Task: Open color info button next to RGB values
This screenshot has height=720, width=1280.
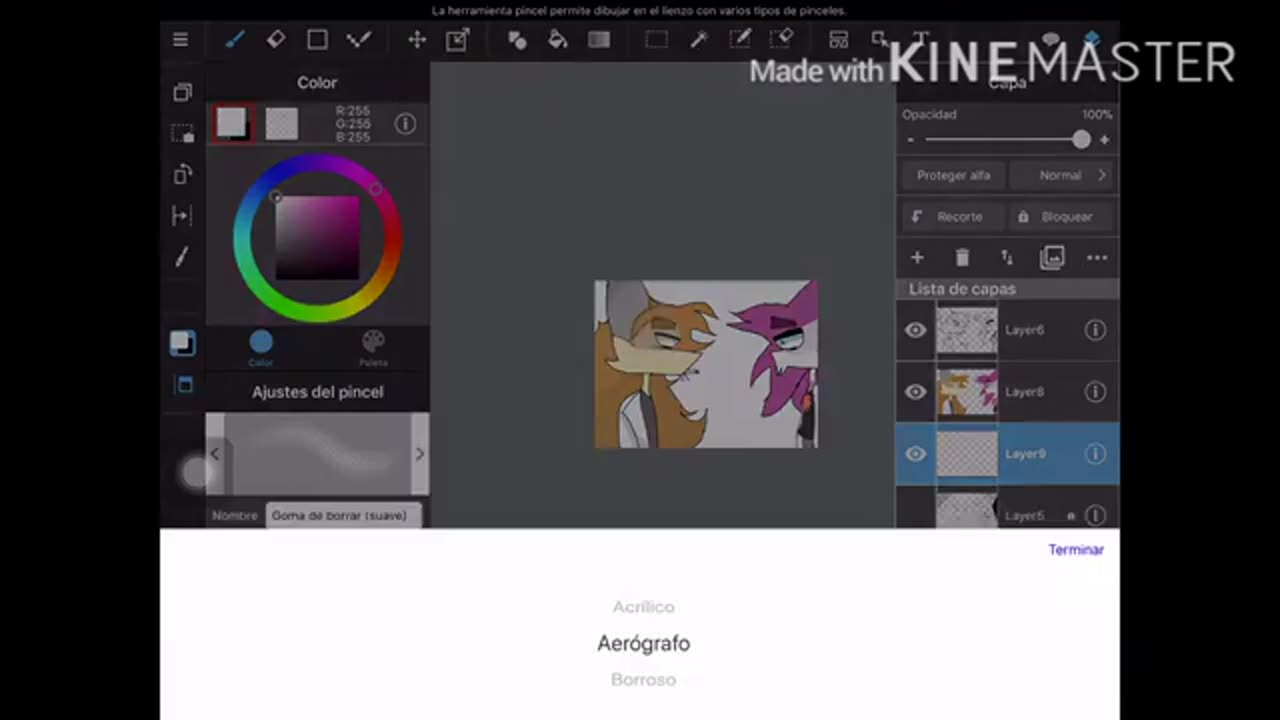Action: click(405, 123)
